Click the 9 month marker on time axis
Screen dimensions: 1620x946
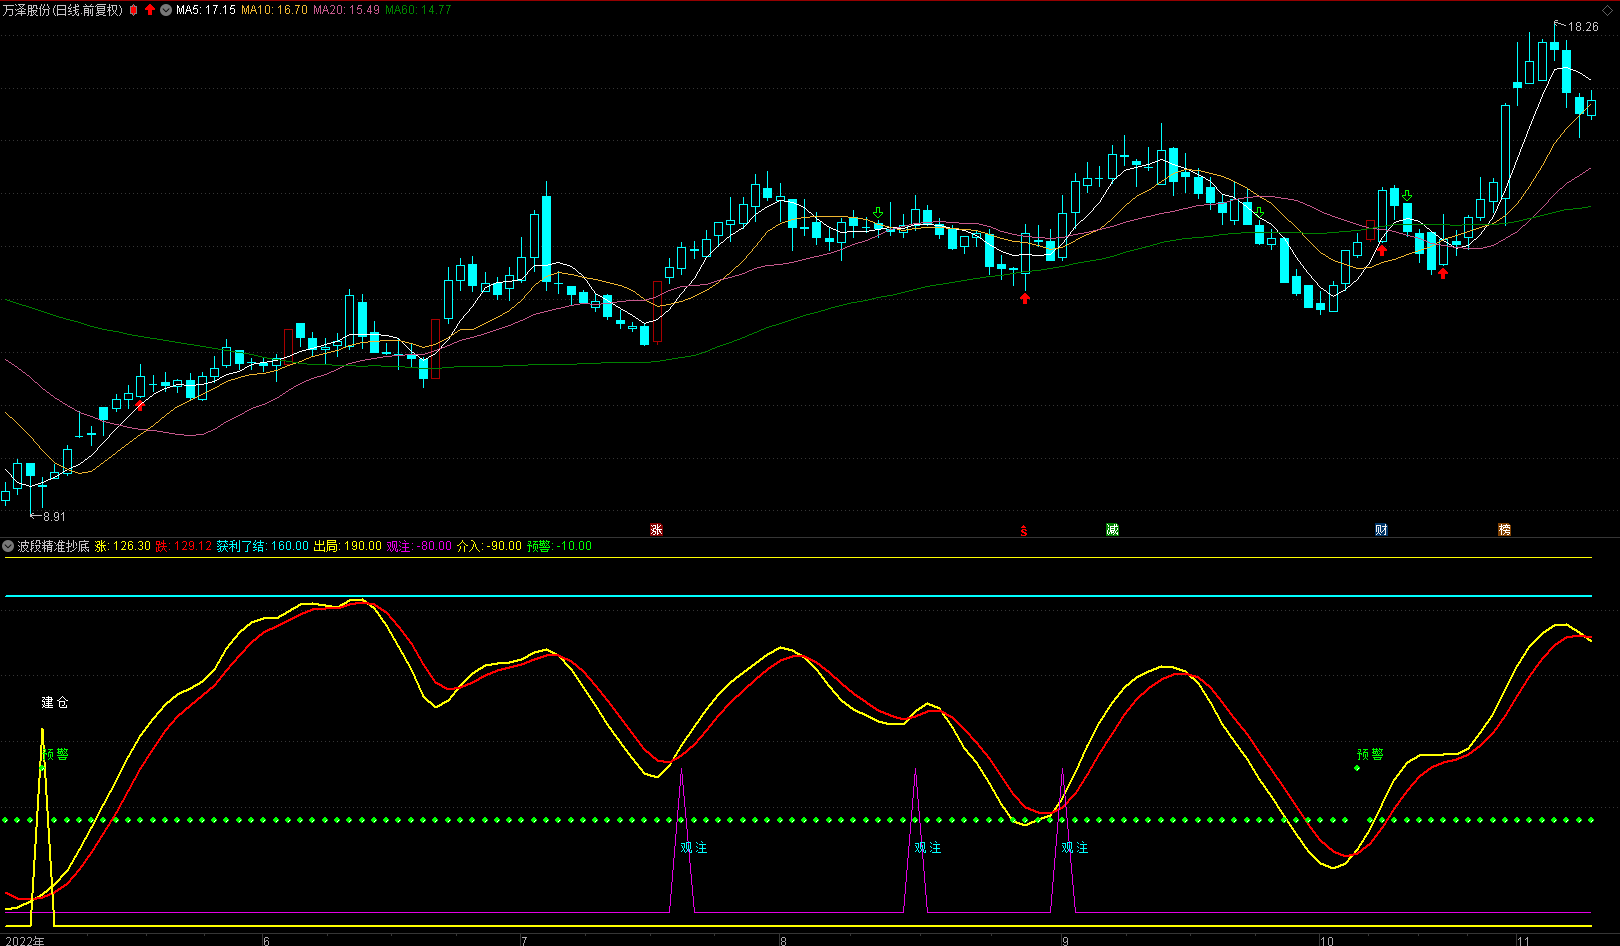tap(1065, 940)
